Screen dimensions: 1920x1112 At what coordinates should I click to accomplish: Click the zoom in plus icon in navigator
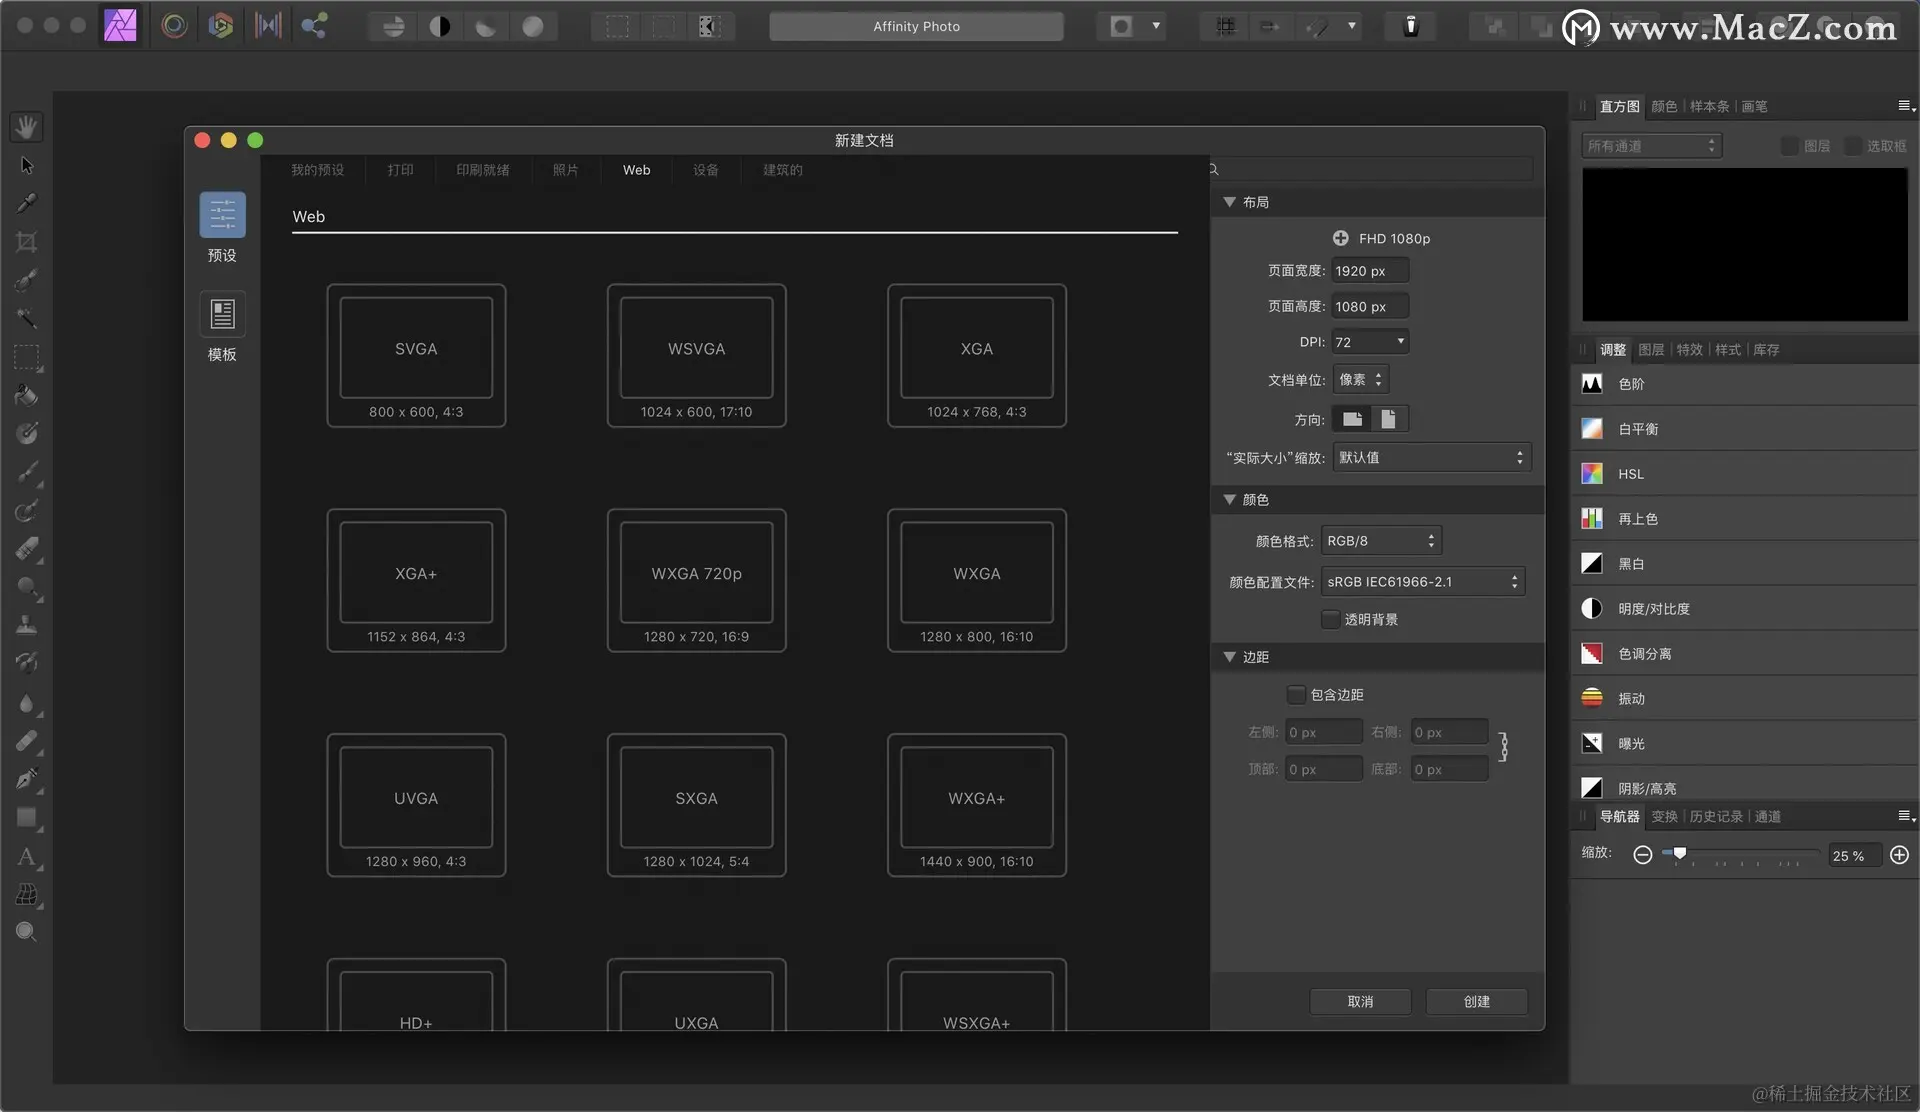(1899, 855)
